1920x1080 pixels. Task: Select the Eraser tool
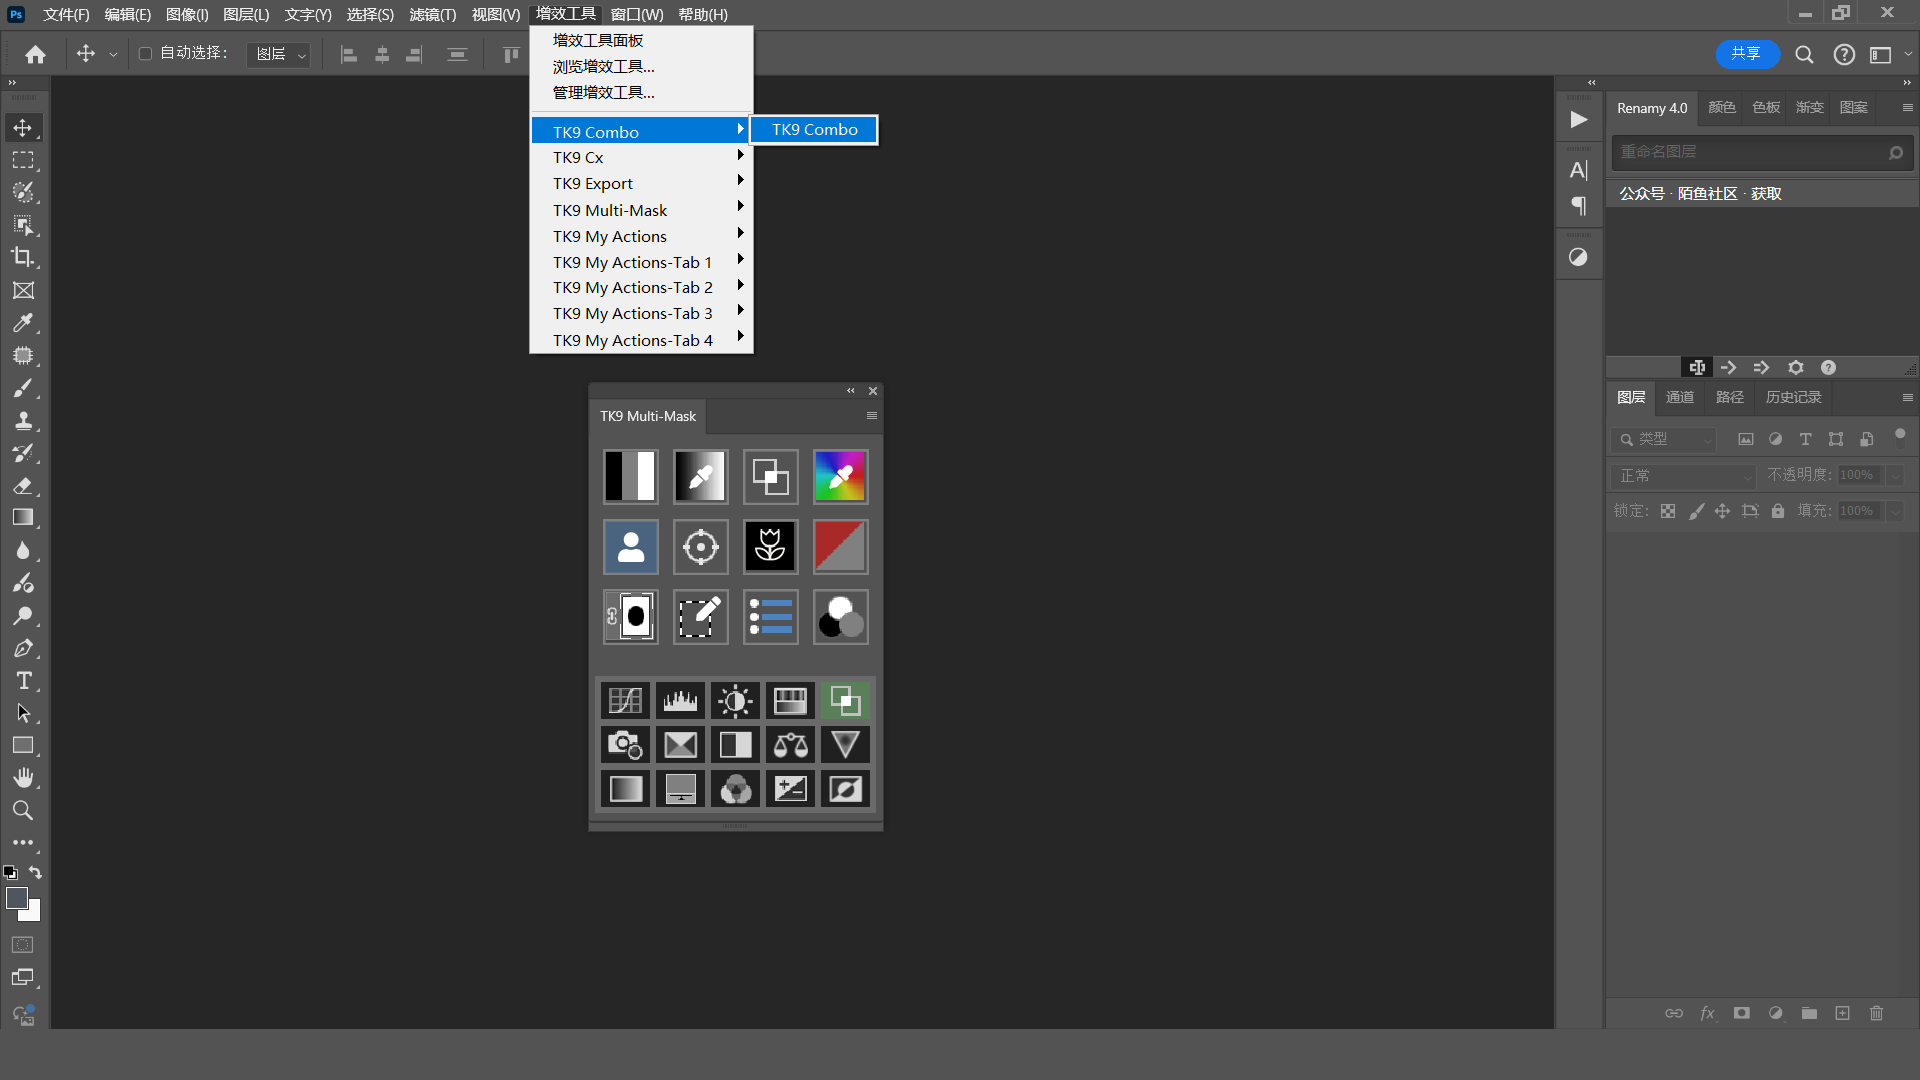tap(23, 485)
